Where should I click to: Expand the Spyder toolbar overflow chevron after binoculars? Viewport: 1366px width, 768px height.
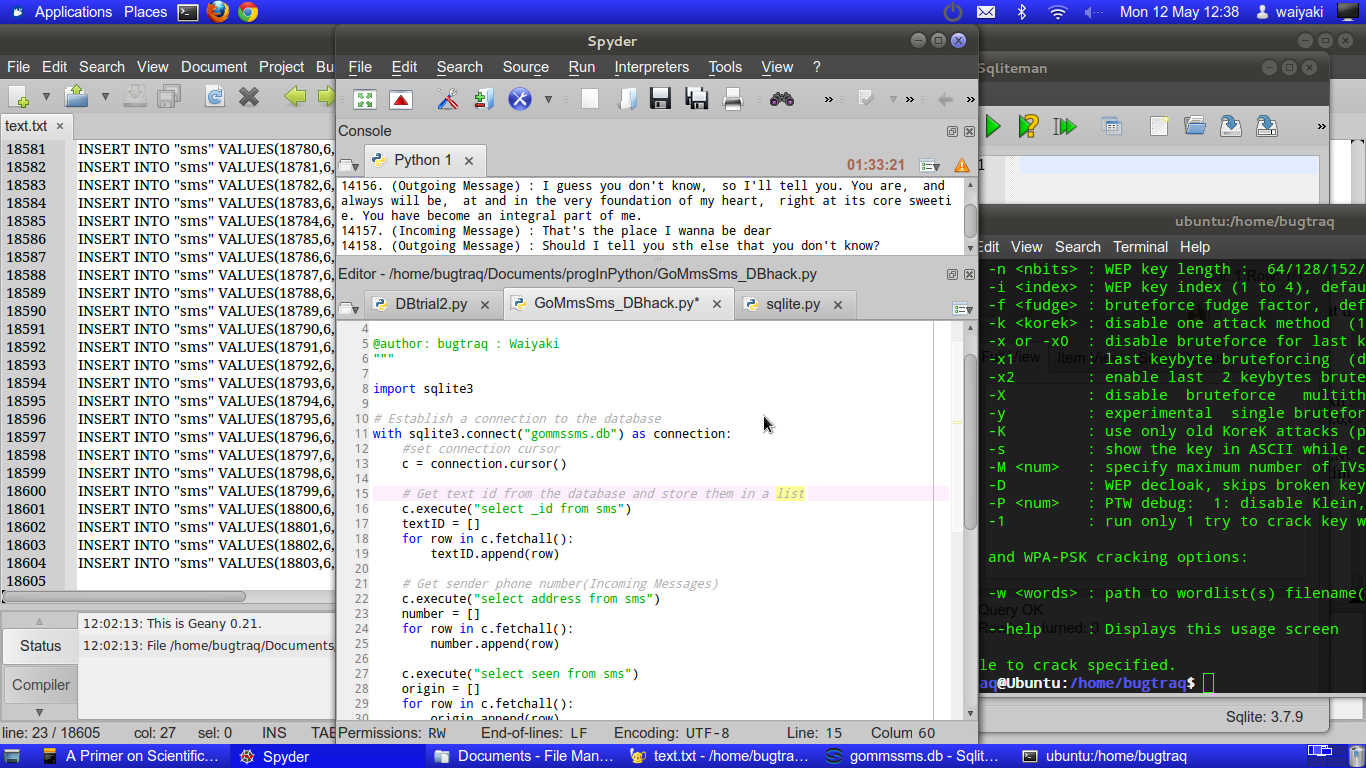828,99
